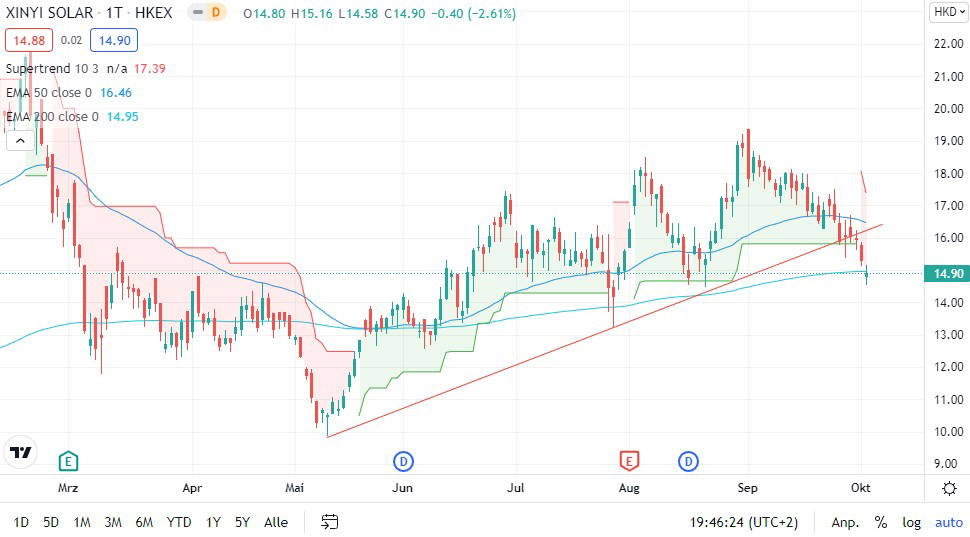
Task: Open the HKD currency dropdown
Action: (x=948, y=12)
